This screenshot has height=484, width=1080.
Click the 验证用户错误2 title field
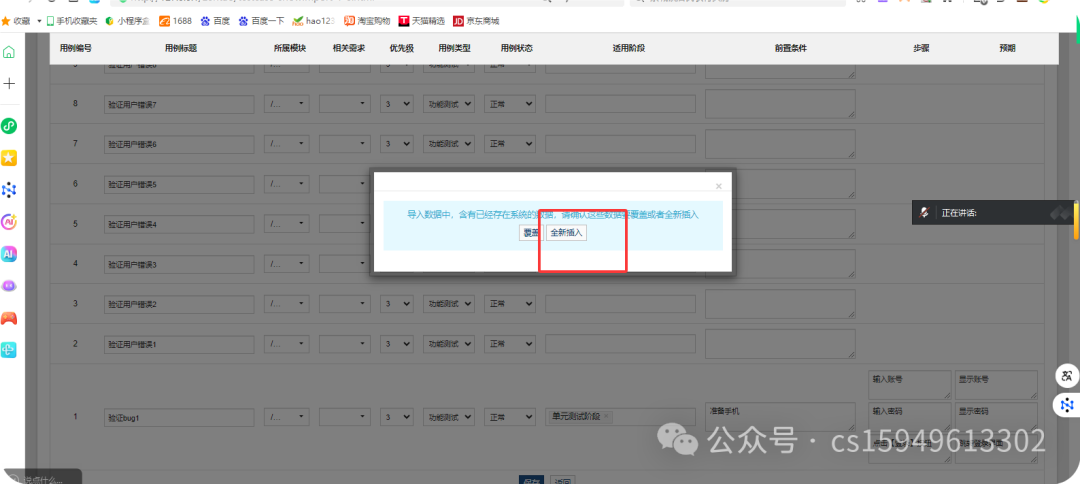coord(178,304)
